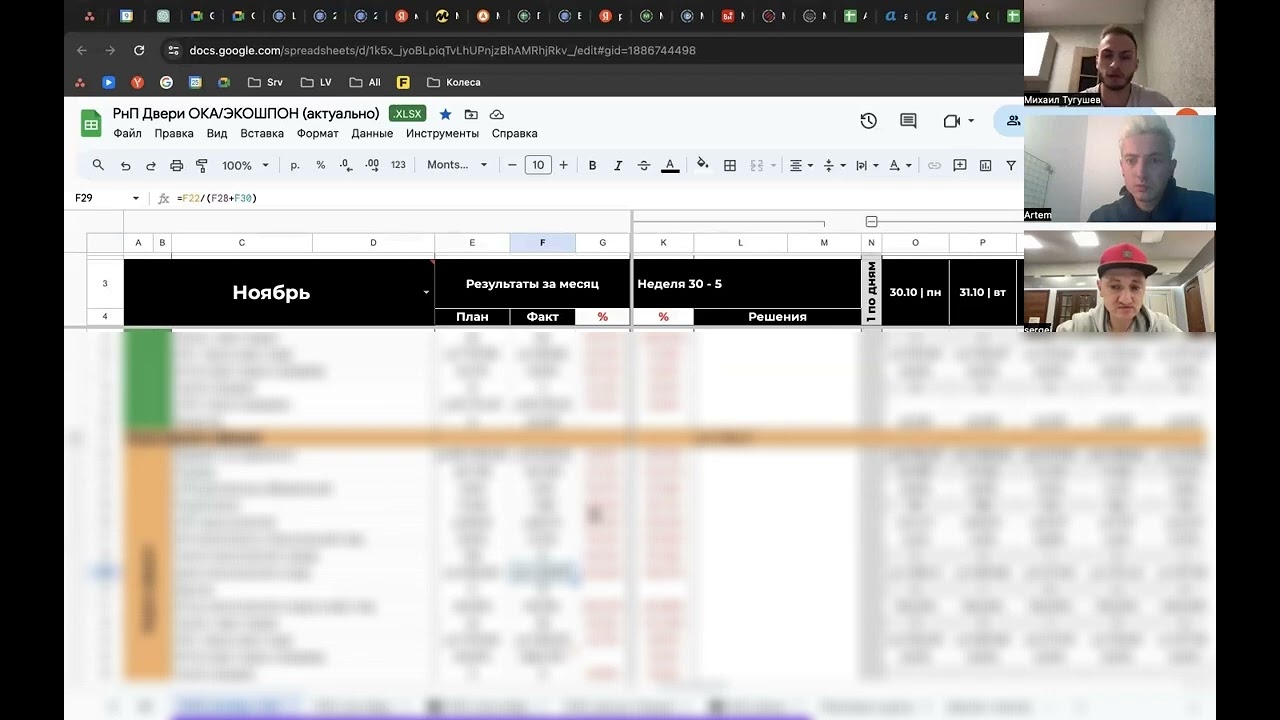
Task: Redo the last action
Action: coord(151,165)
